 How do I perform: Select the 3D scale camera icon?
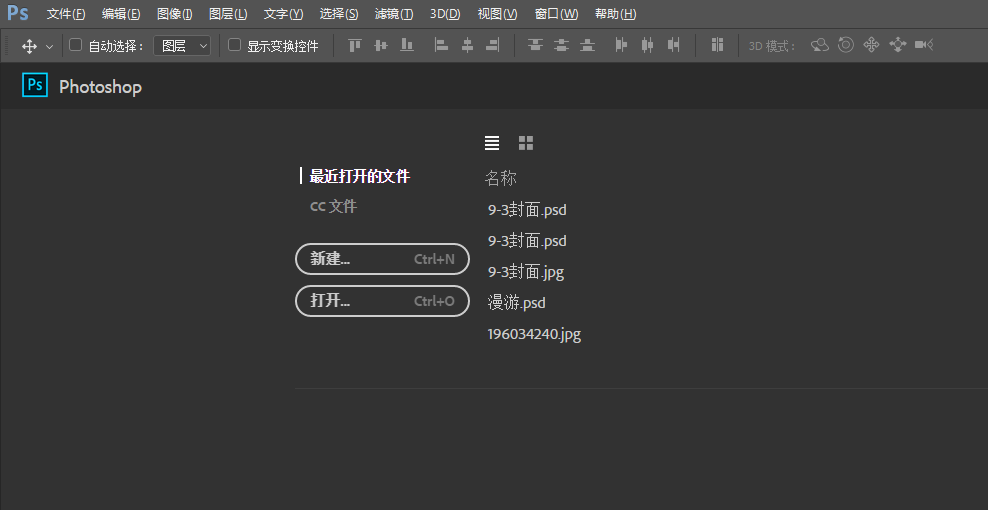click(924, 45)
